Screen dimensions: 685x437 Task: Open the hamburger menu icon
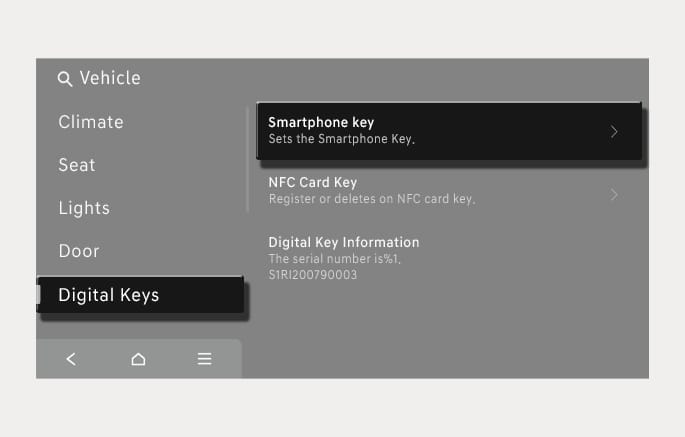click(x=204, y=359)
